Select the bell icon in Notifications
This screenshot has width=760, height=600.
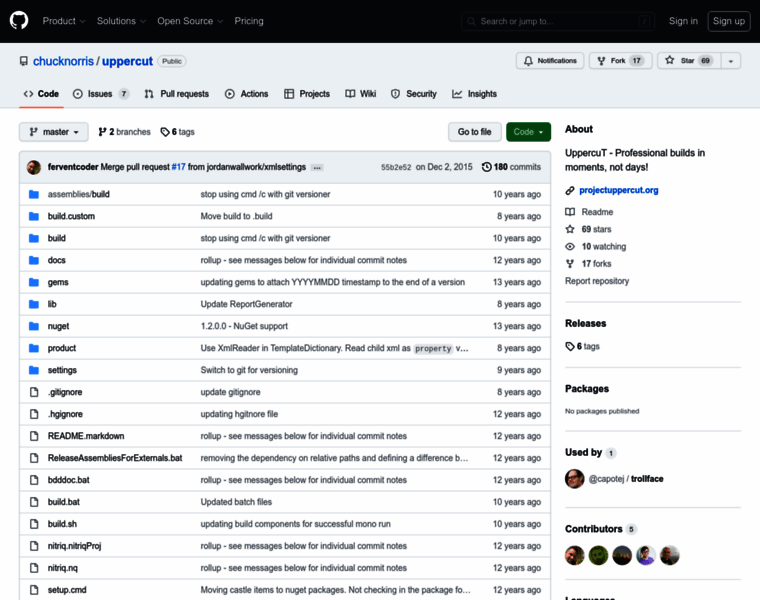pyautogui.click(x=528, y=61)
